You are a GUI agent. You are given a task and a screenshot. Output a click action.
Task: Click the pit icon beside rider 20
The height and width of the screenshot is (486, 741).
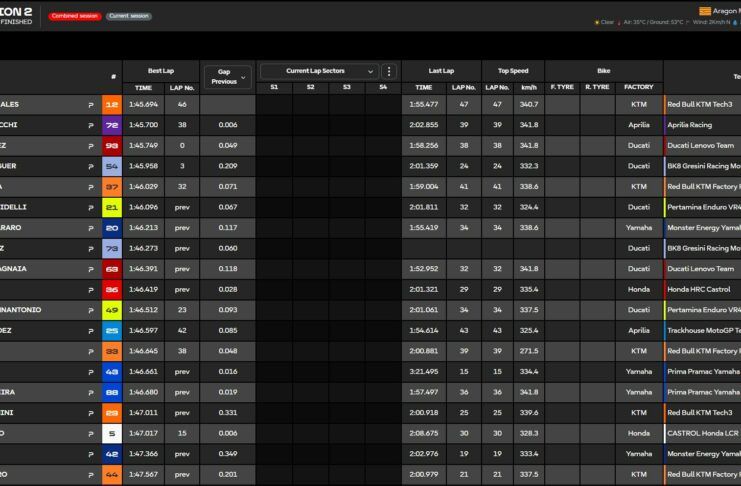tap(91, 228)
